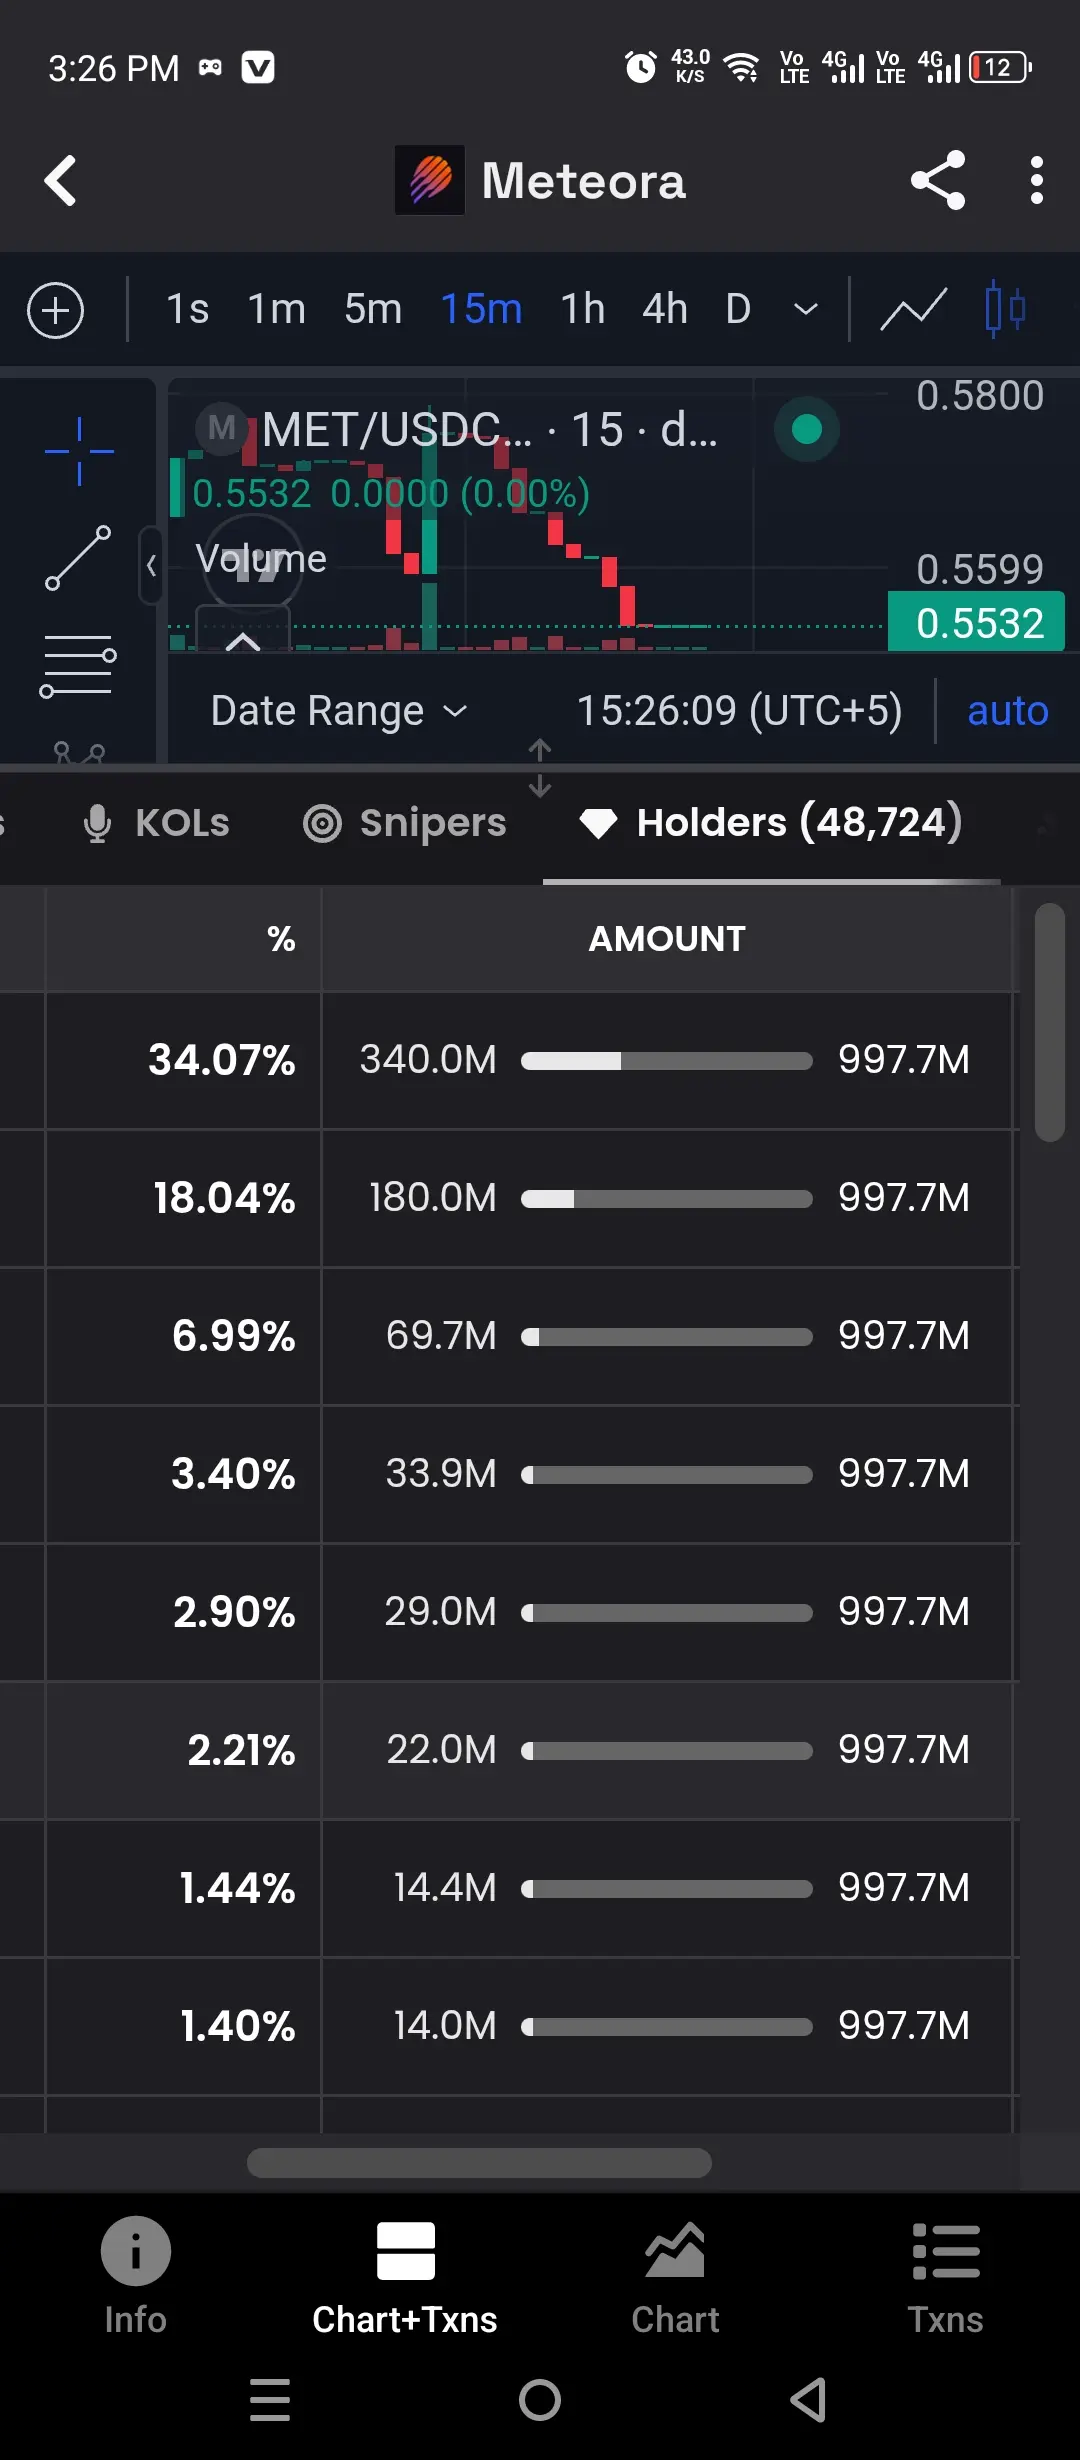Tap the % column header
1080x2460 pixels.
(x=281, y=939)
